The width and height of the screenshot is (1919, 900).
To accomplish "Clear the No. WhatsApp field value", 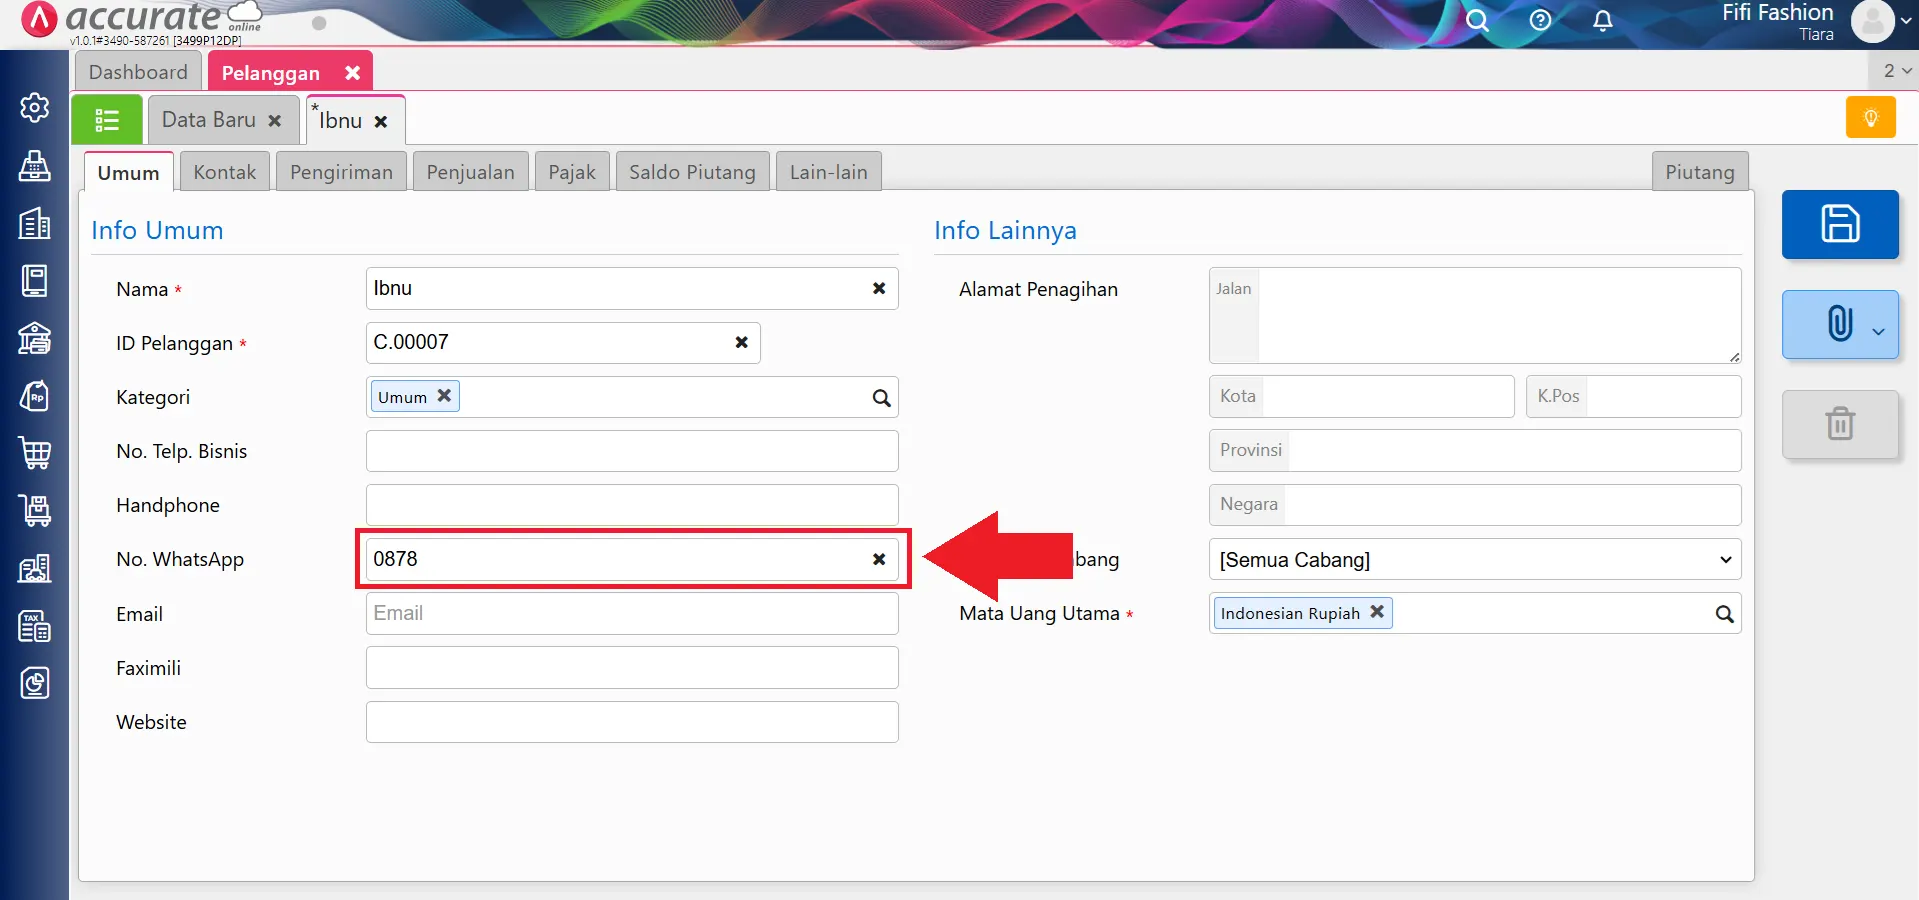I will [x=879, y=559].
